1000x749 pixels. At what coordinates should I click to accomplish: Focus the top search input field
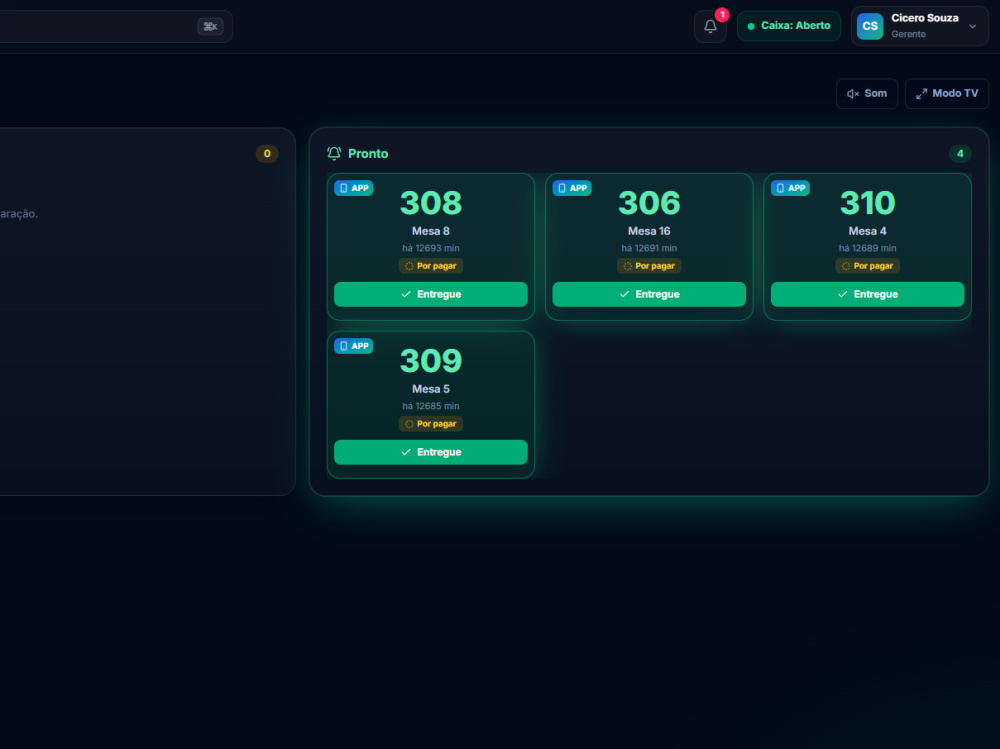point(115,26)
